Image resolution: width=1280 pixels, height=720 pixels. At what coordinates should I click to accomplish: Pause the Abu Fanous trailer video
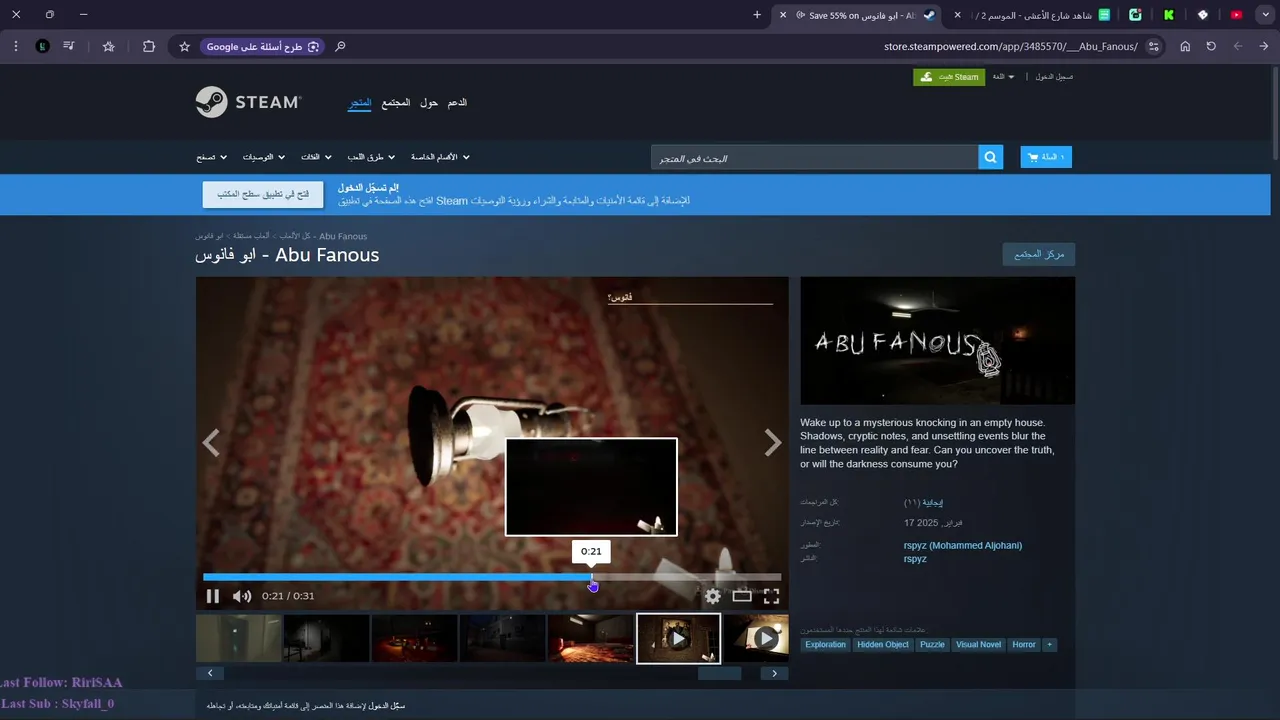[212, 596]
